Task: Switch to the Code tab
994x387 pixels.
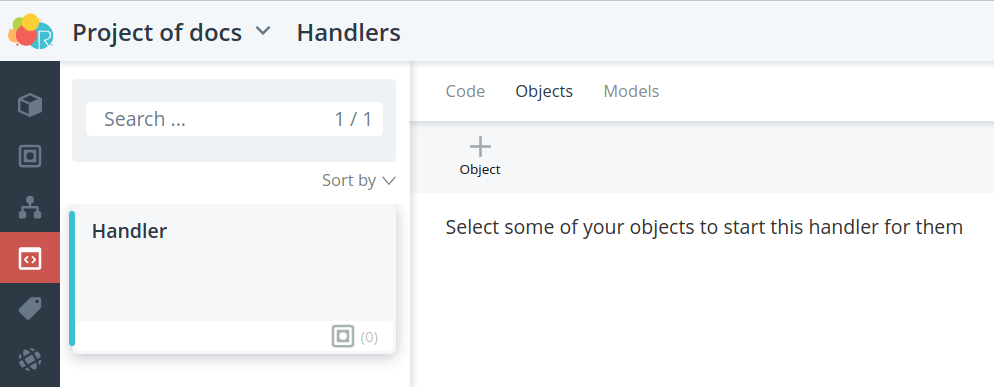Action: click(465, 91)
